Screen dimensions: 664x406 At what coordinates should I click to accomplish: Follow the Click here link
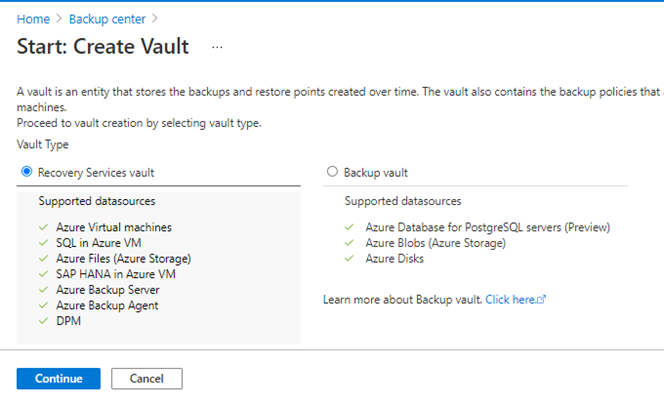tap(510, 299)
